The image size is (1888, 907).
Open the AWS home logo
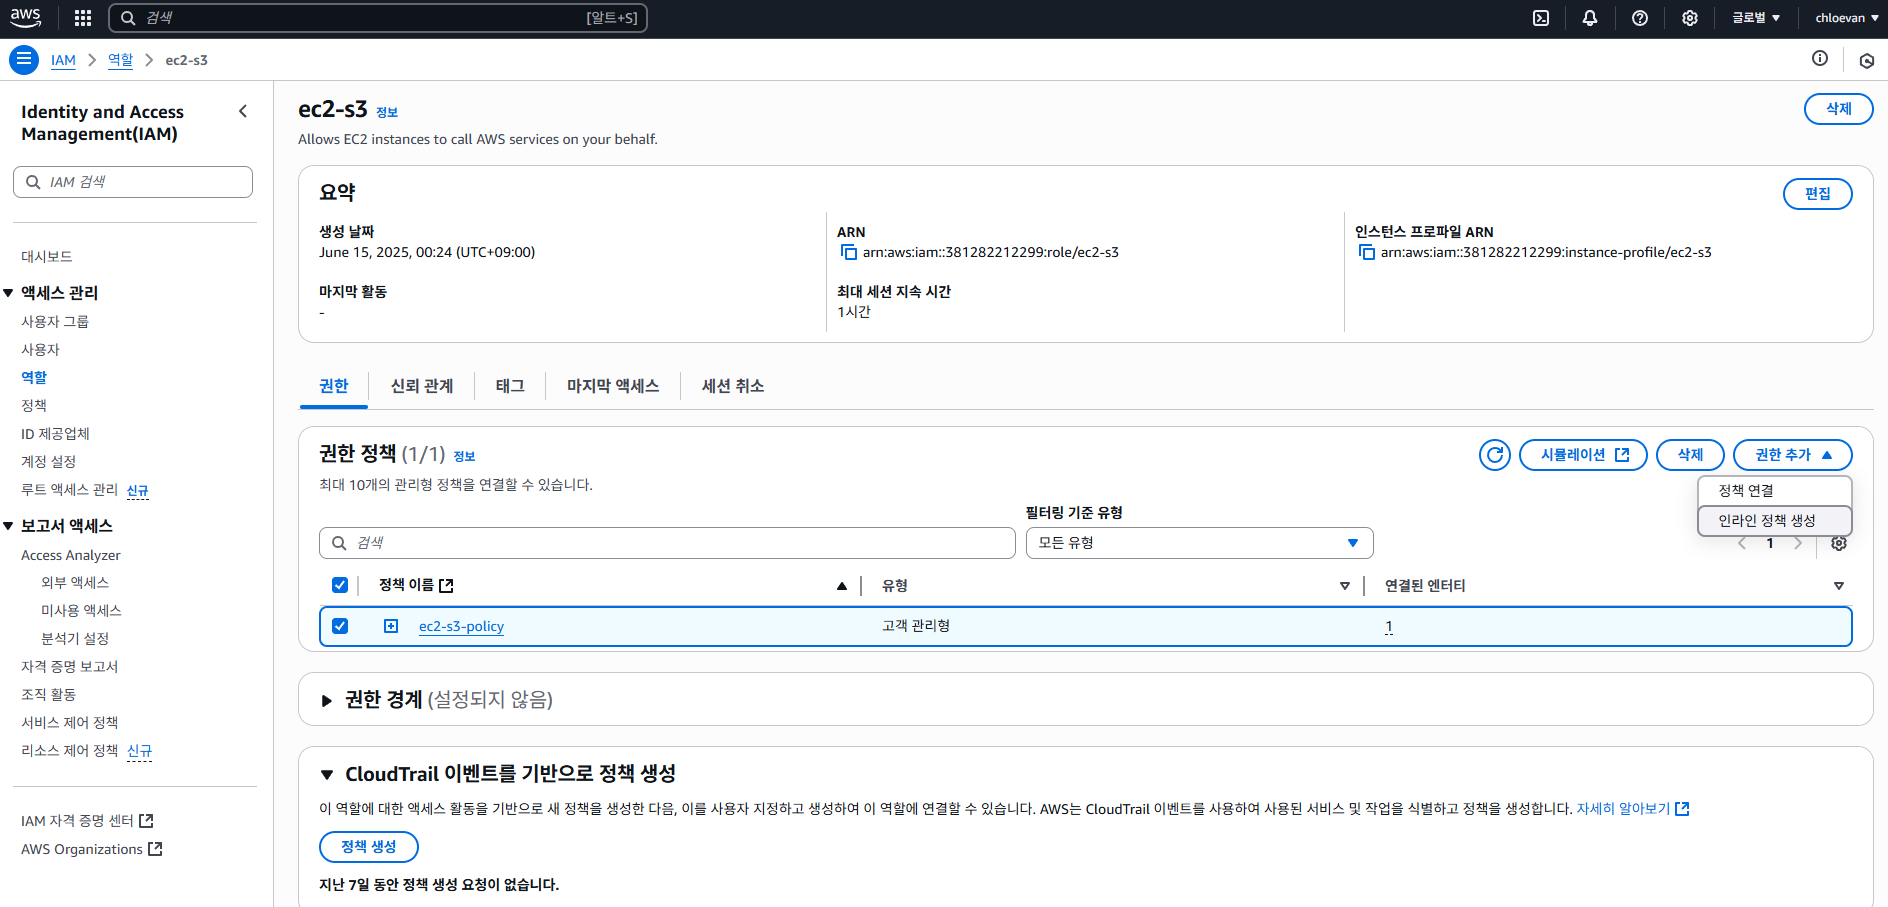(x=25, y=17)
